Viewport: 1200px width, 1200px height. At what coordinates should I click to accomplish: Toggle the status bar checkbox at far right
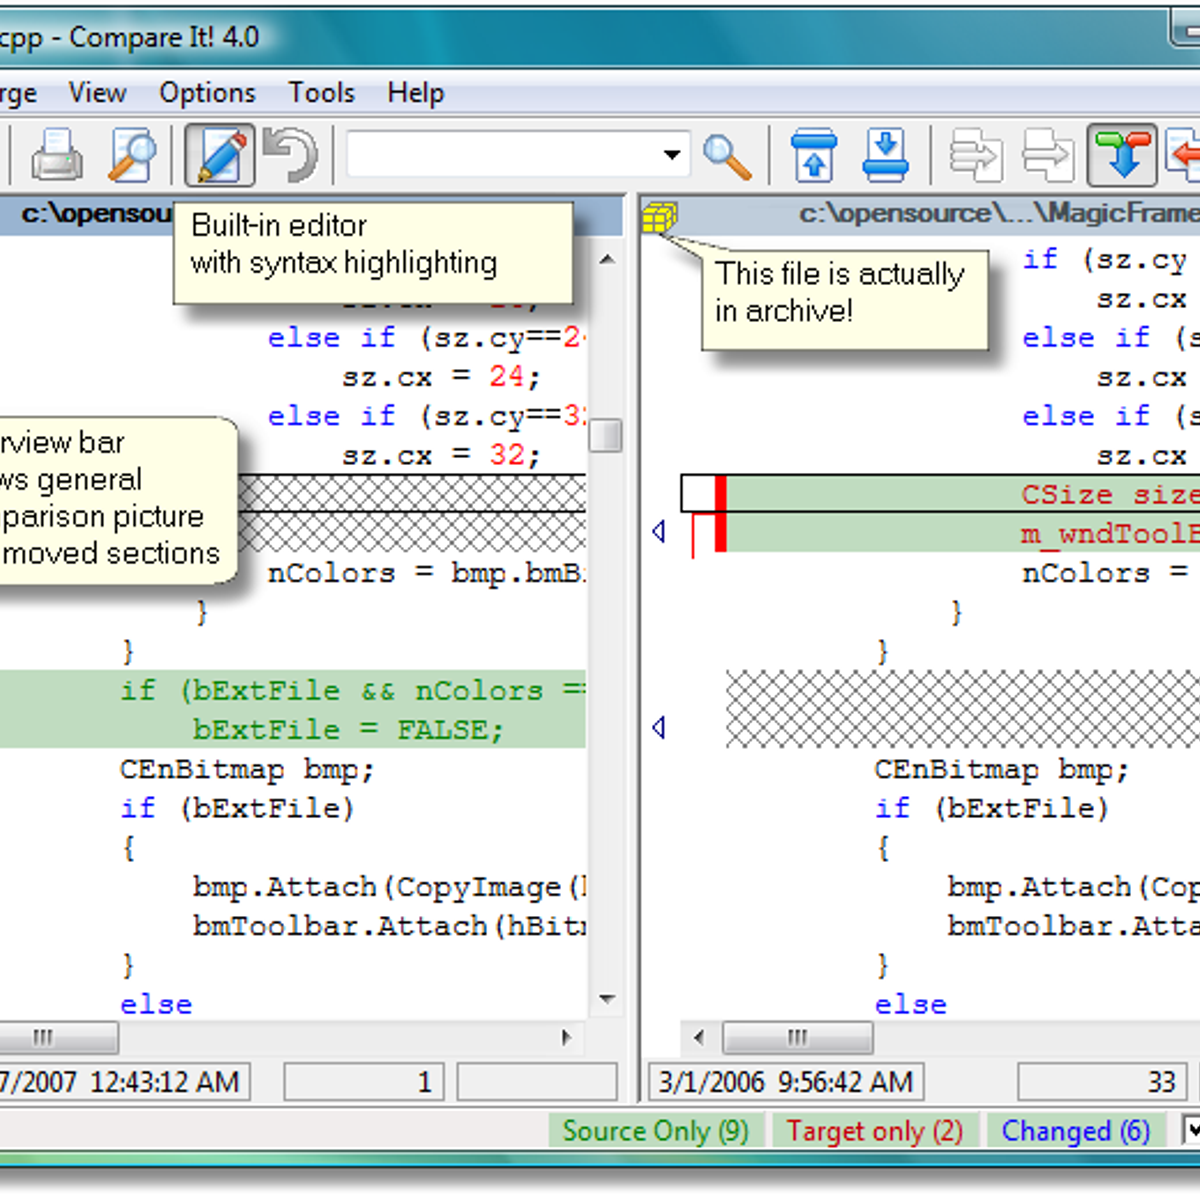point(1191,1131)
